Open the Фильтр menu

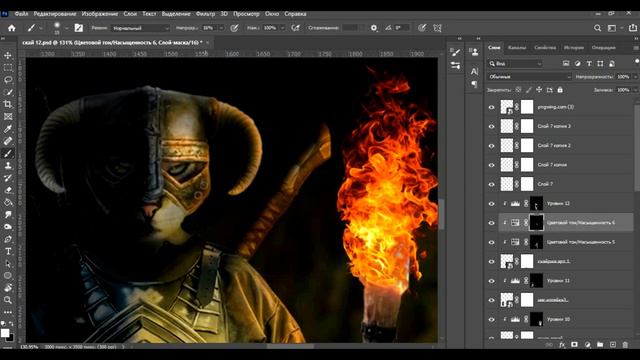coord(205,14)
